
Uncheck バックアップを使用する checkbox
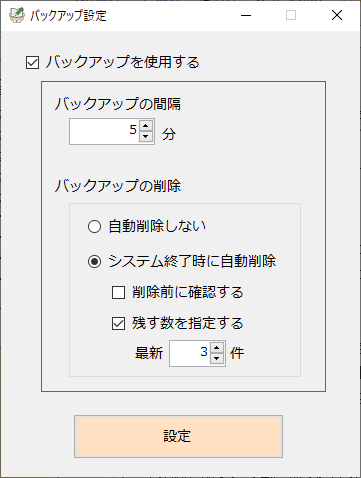pyautogui.click(x=32, y=63)
